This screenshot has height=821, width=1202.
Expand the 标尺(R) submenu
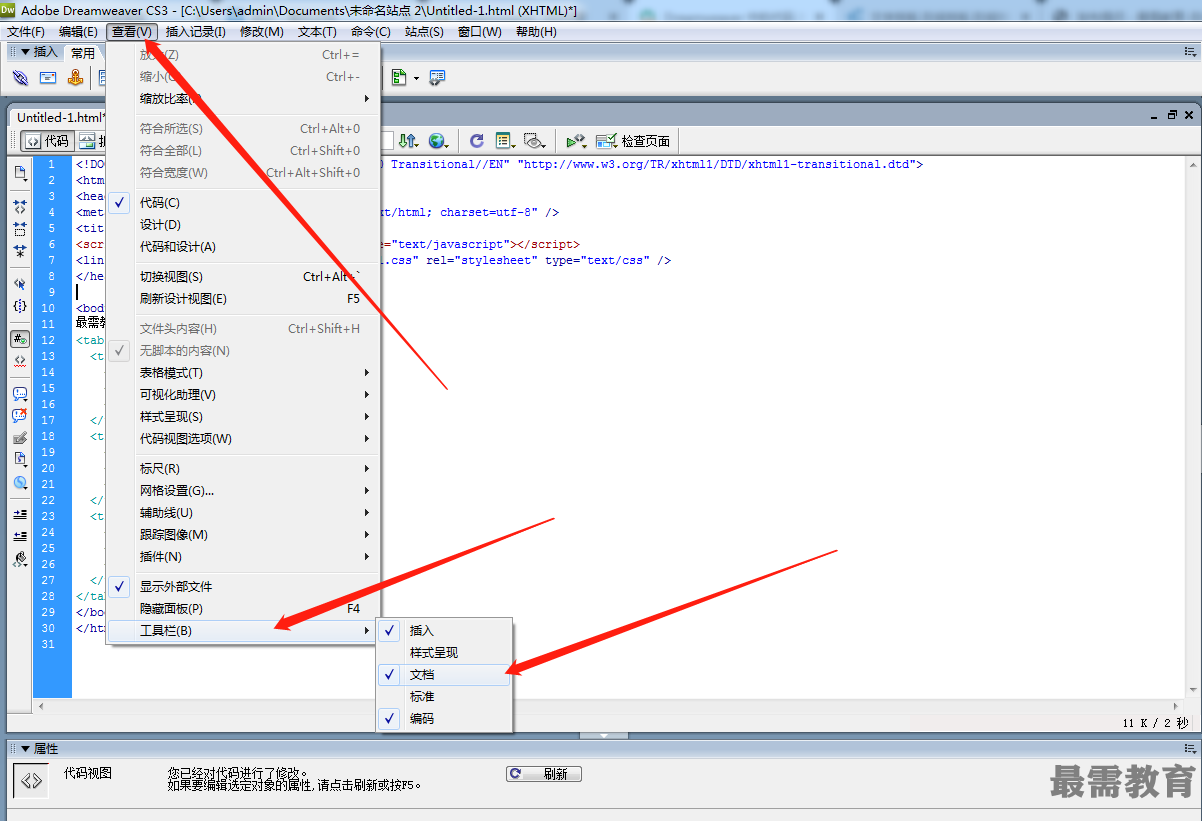pos(243,469)
